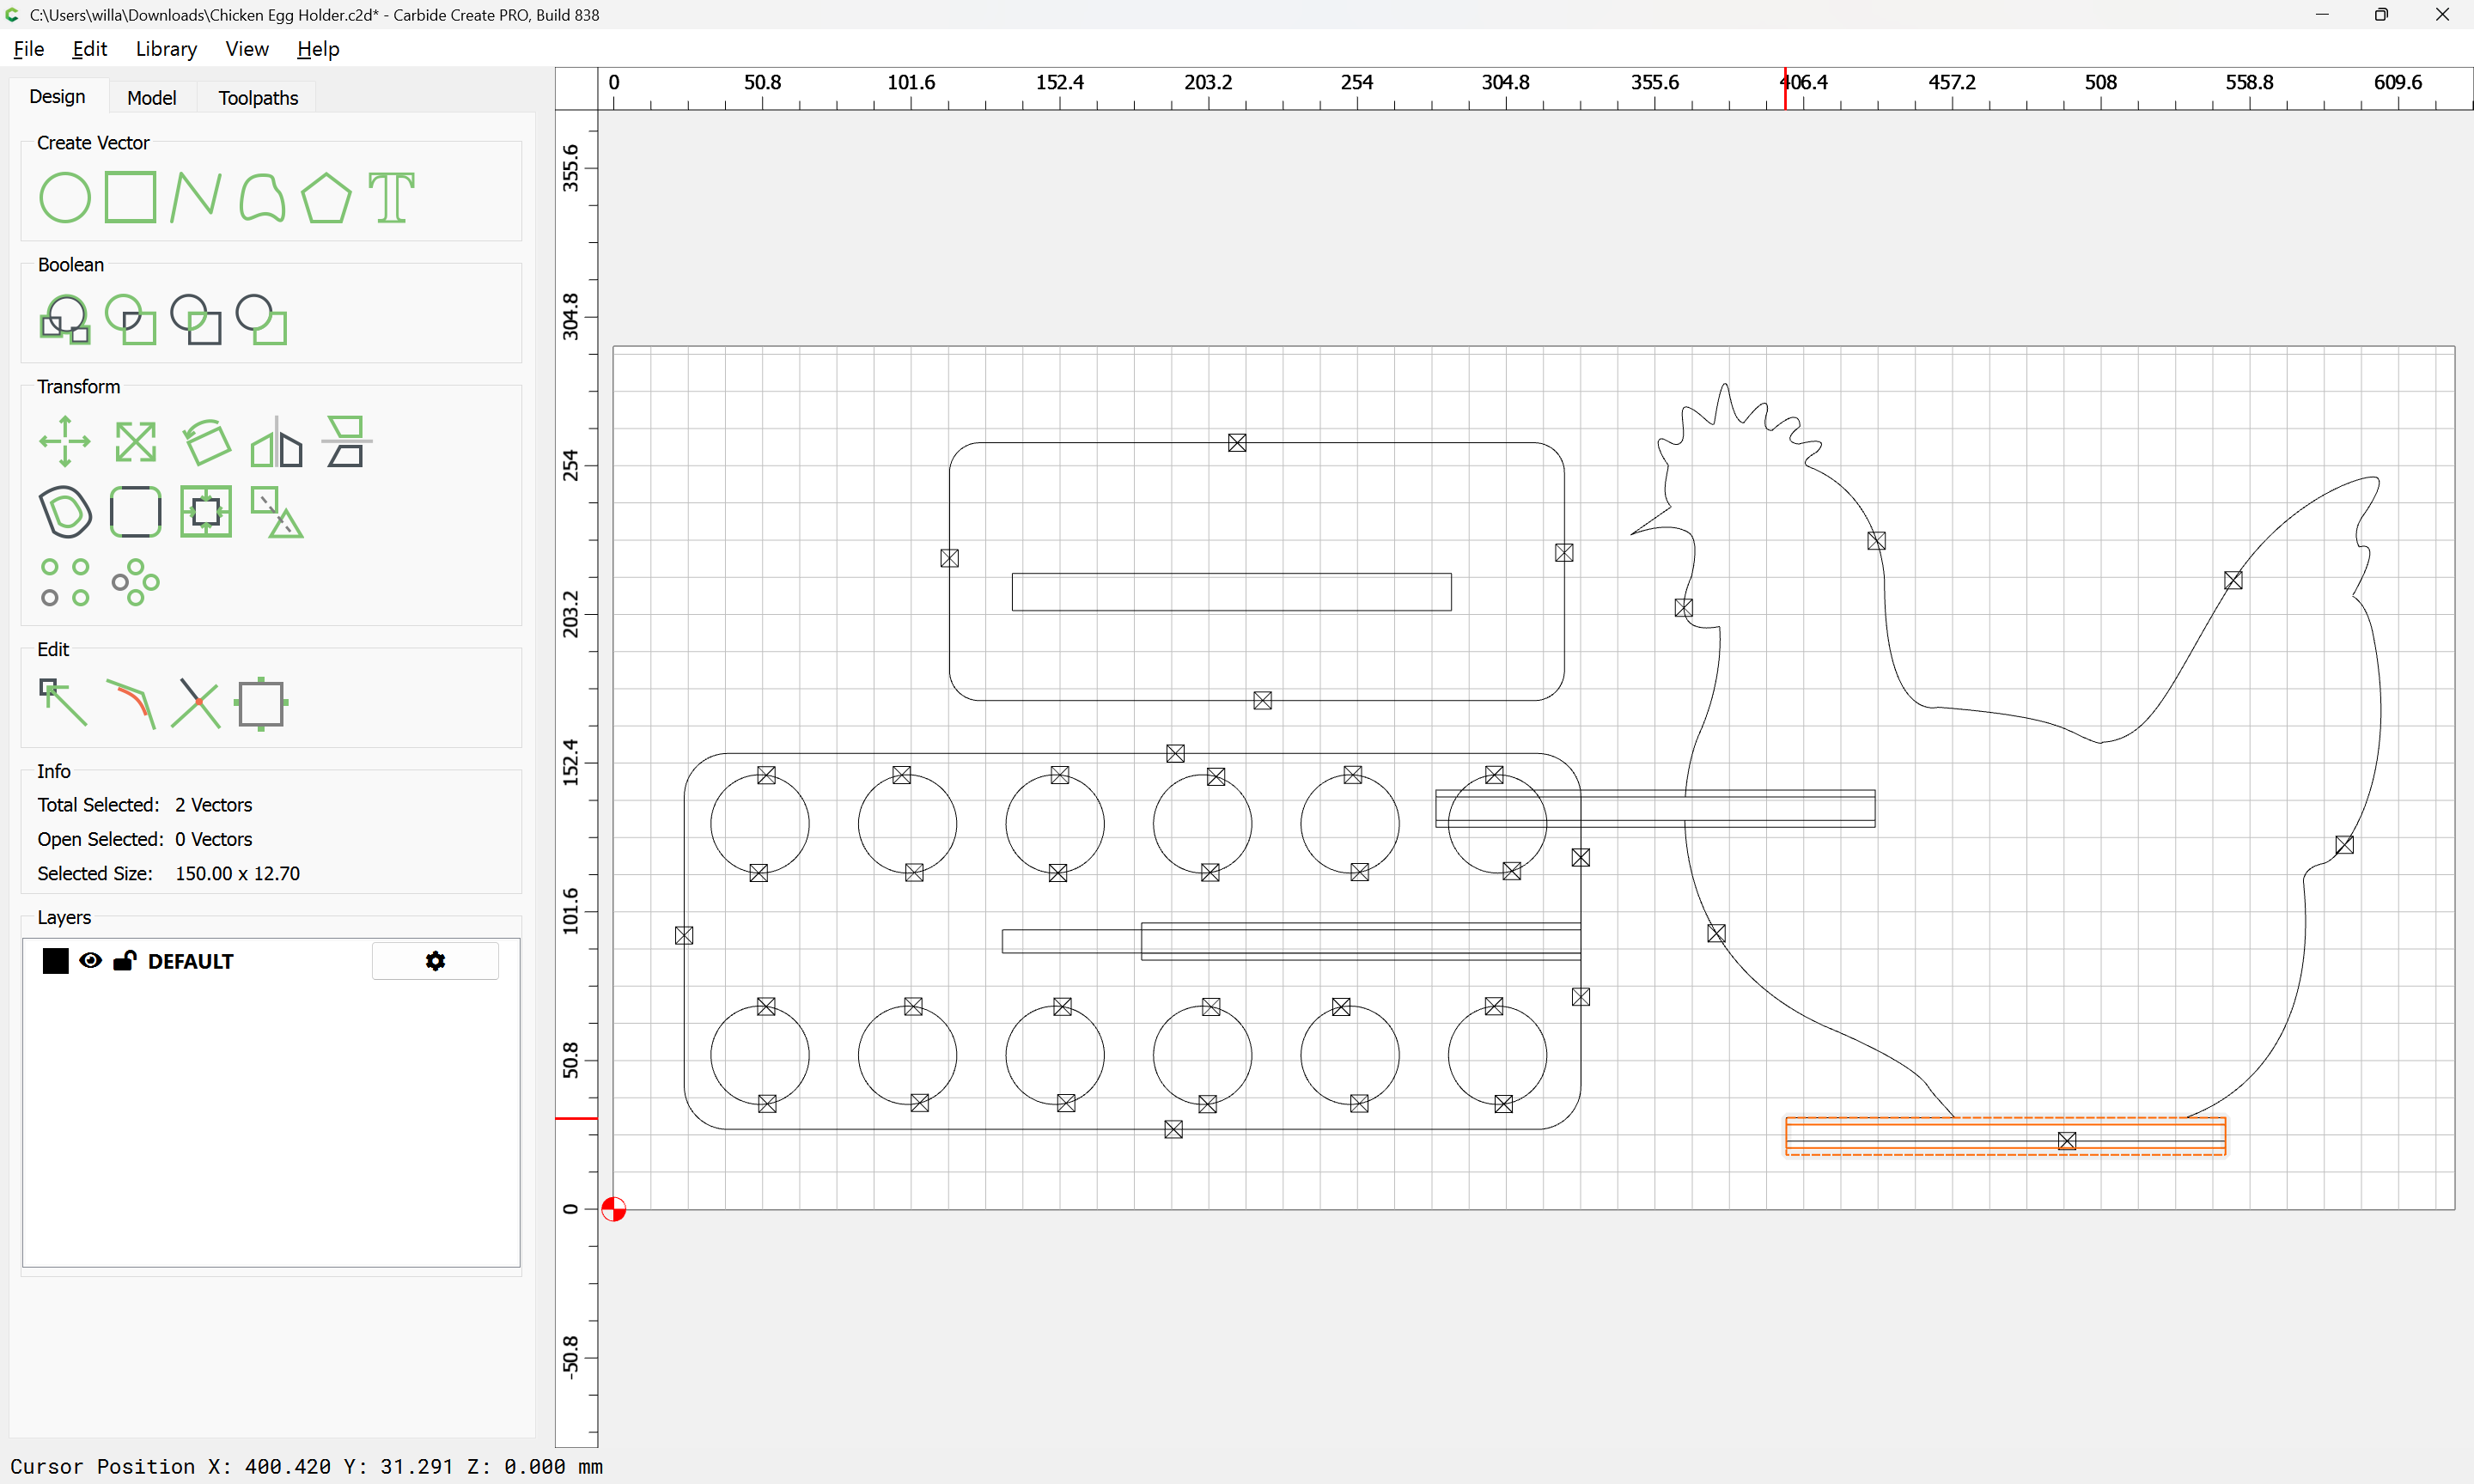Click the Linear Array icon
Screen dimensions: 2474x1484
(65, 582)
